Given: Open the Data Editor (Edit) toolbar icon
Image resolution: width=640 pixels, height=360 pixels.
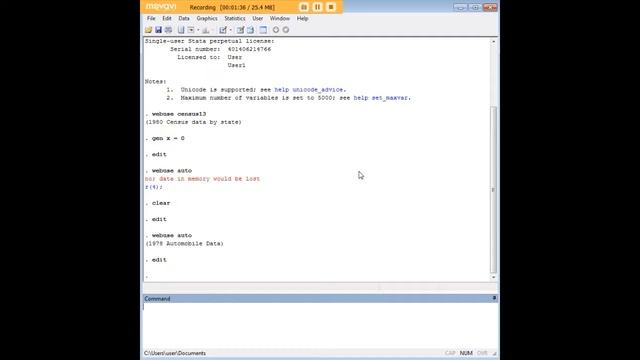Looking at the screenshot, I should tap(240, 30).
